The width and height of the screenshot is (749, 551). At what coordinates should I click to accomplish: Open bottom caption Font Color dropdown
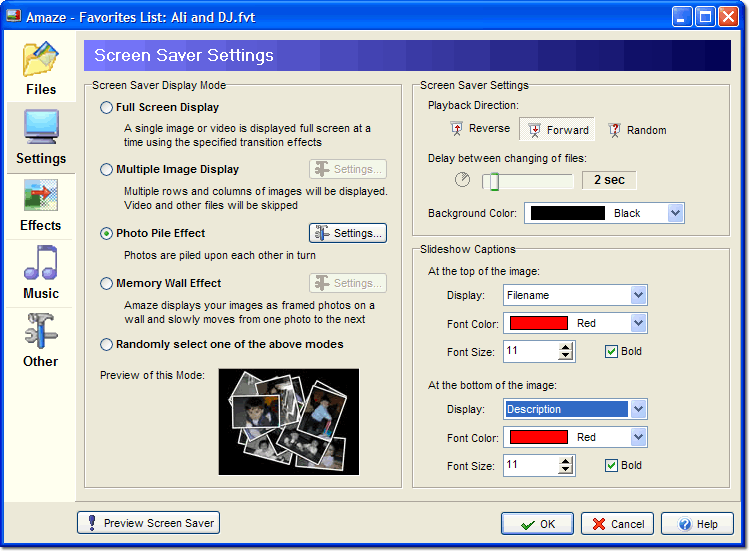click(x=638, y=437)
